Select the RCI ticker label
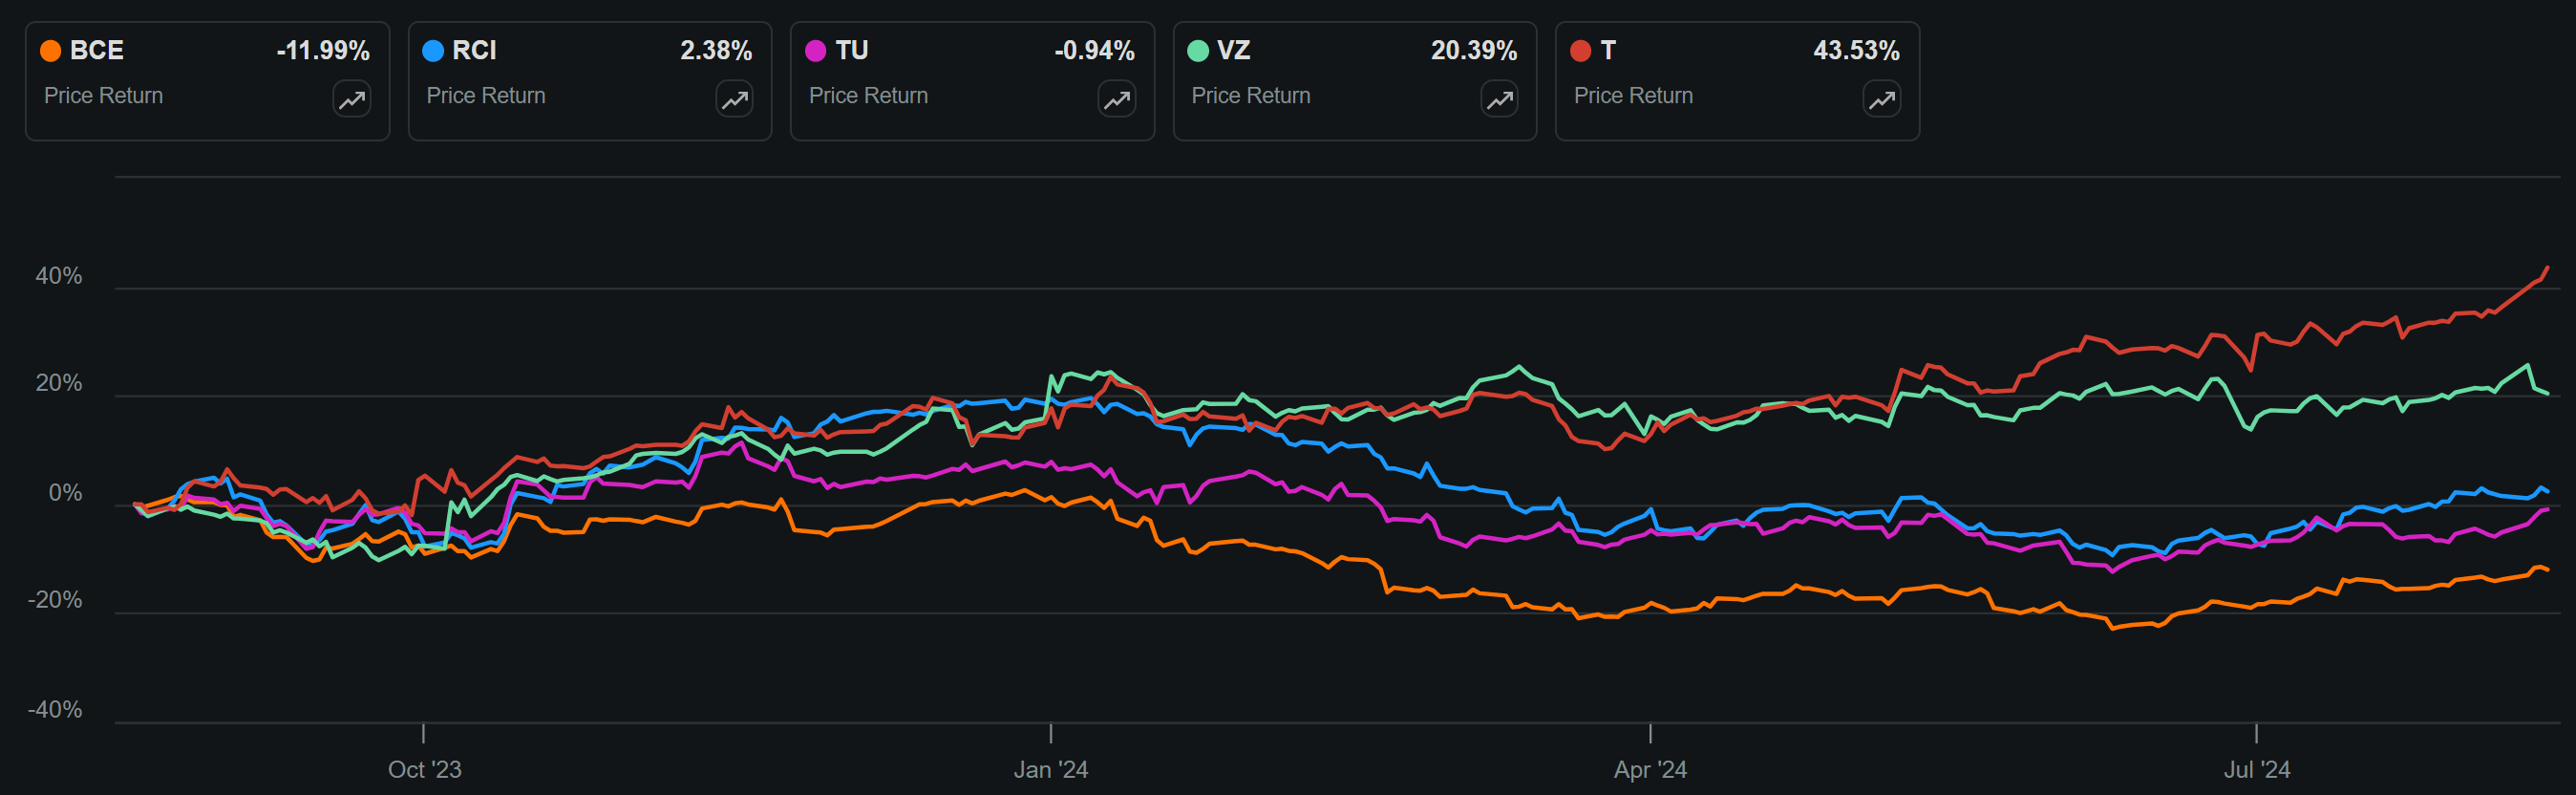The width and height of the screenshot is (2576, 795). [474, 51]
